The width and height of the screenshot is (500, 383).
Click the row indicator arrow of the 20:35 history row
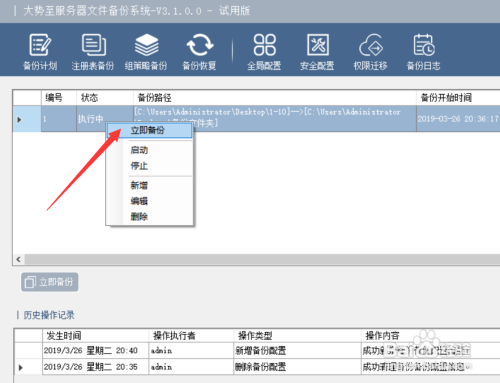21,368
